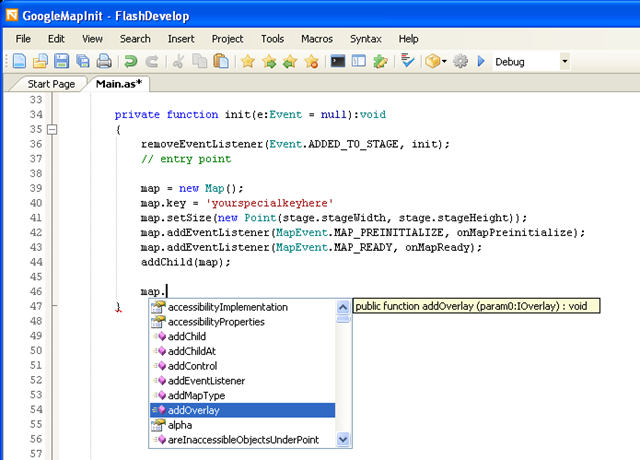640x460 pixels.
Task: Click line number 39 in the margin
Action: (36, 188)
